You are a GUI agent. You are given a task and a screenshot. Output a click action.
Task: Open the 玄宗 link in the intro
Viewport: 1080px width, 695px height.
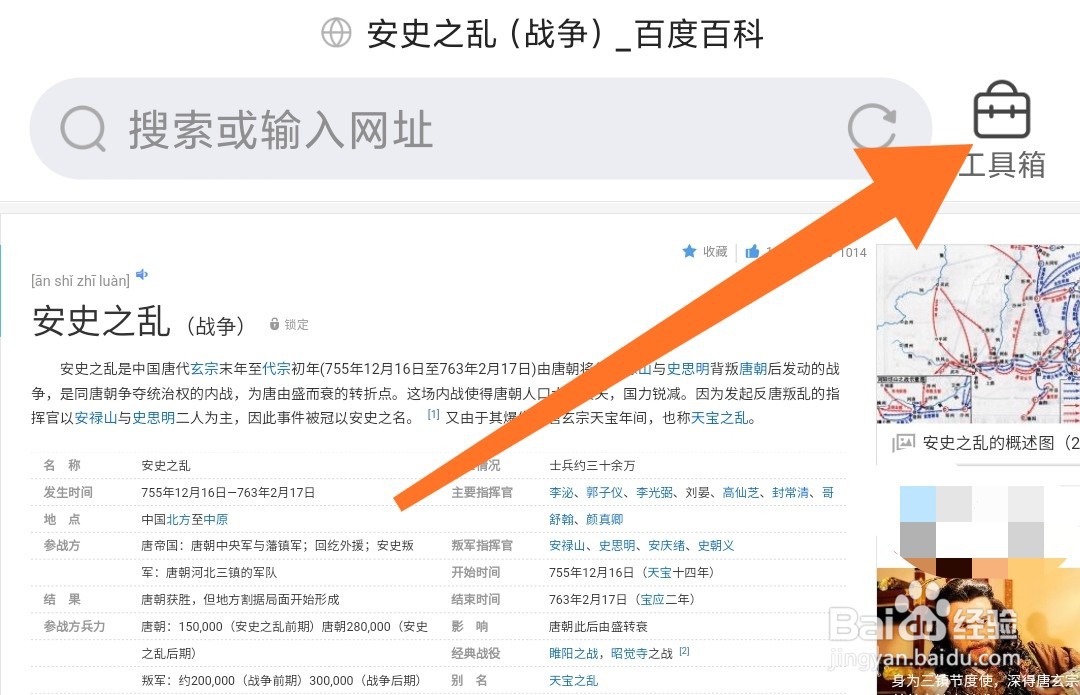[x=204, y=369]
